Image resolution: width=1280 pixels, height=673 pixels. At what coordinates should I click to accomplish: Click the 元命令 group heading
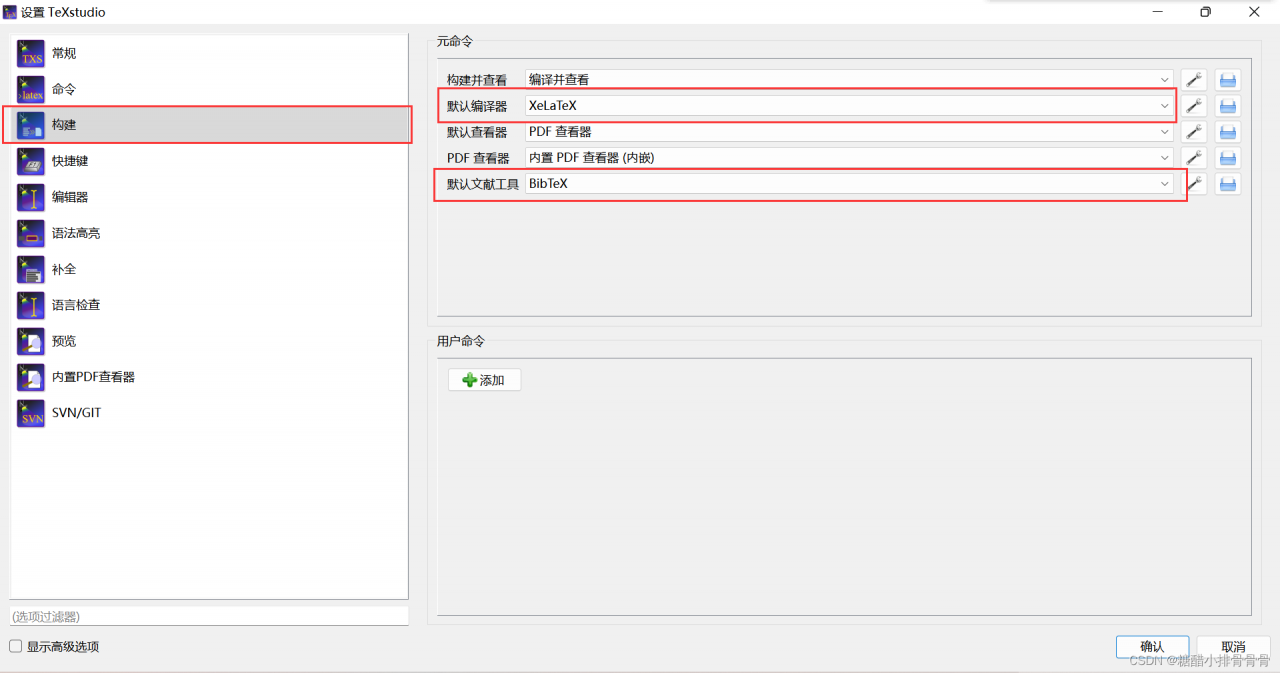[455, 41]
